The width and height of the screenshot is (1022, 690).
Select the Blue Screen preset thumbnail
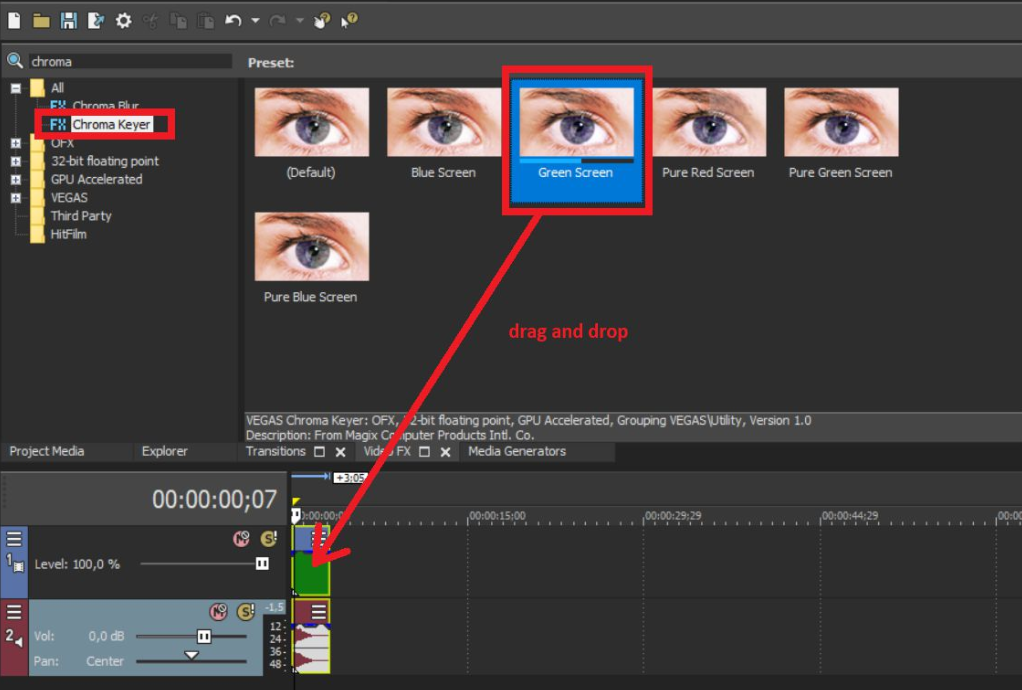[x=444, y=122]
